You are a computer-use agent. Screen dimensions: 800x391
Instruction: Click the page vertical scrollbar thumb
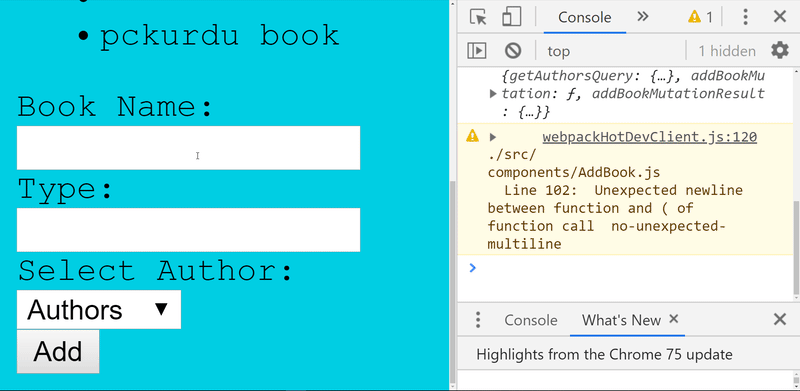click(452, 283)
